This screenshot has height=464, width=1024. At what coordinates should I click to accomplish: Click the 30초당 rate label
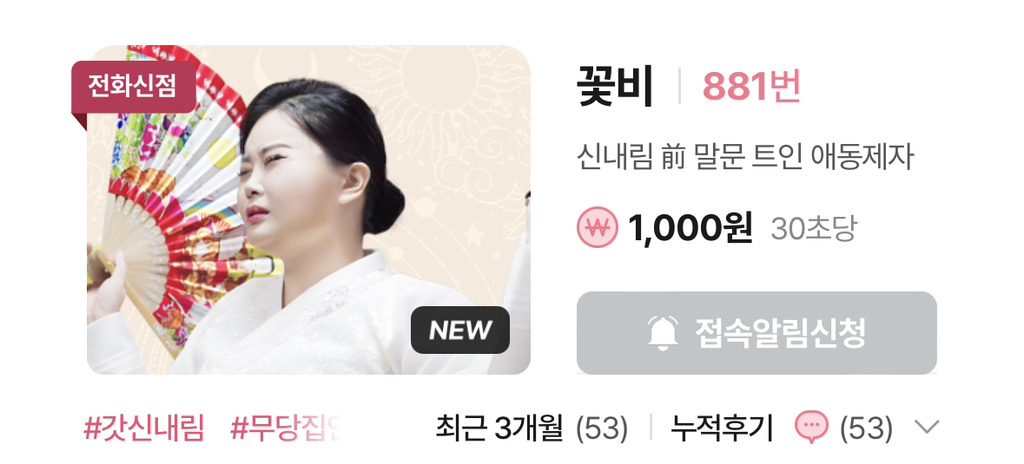(x=813, y=229)
